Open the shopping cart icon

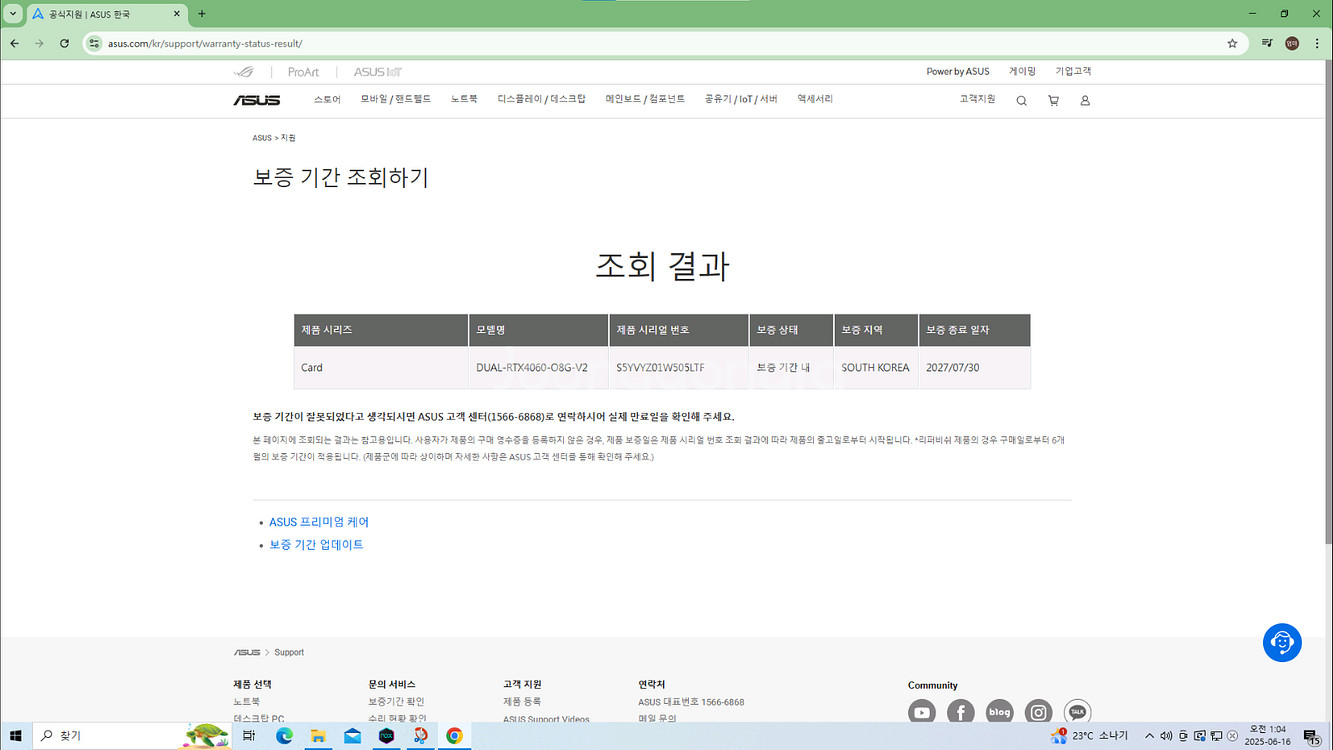click(x=1053, y=101)
